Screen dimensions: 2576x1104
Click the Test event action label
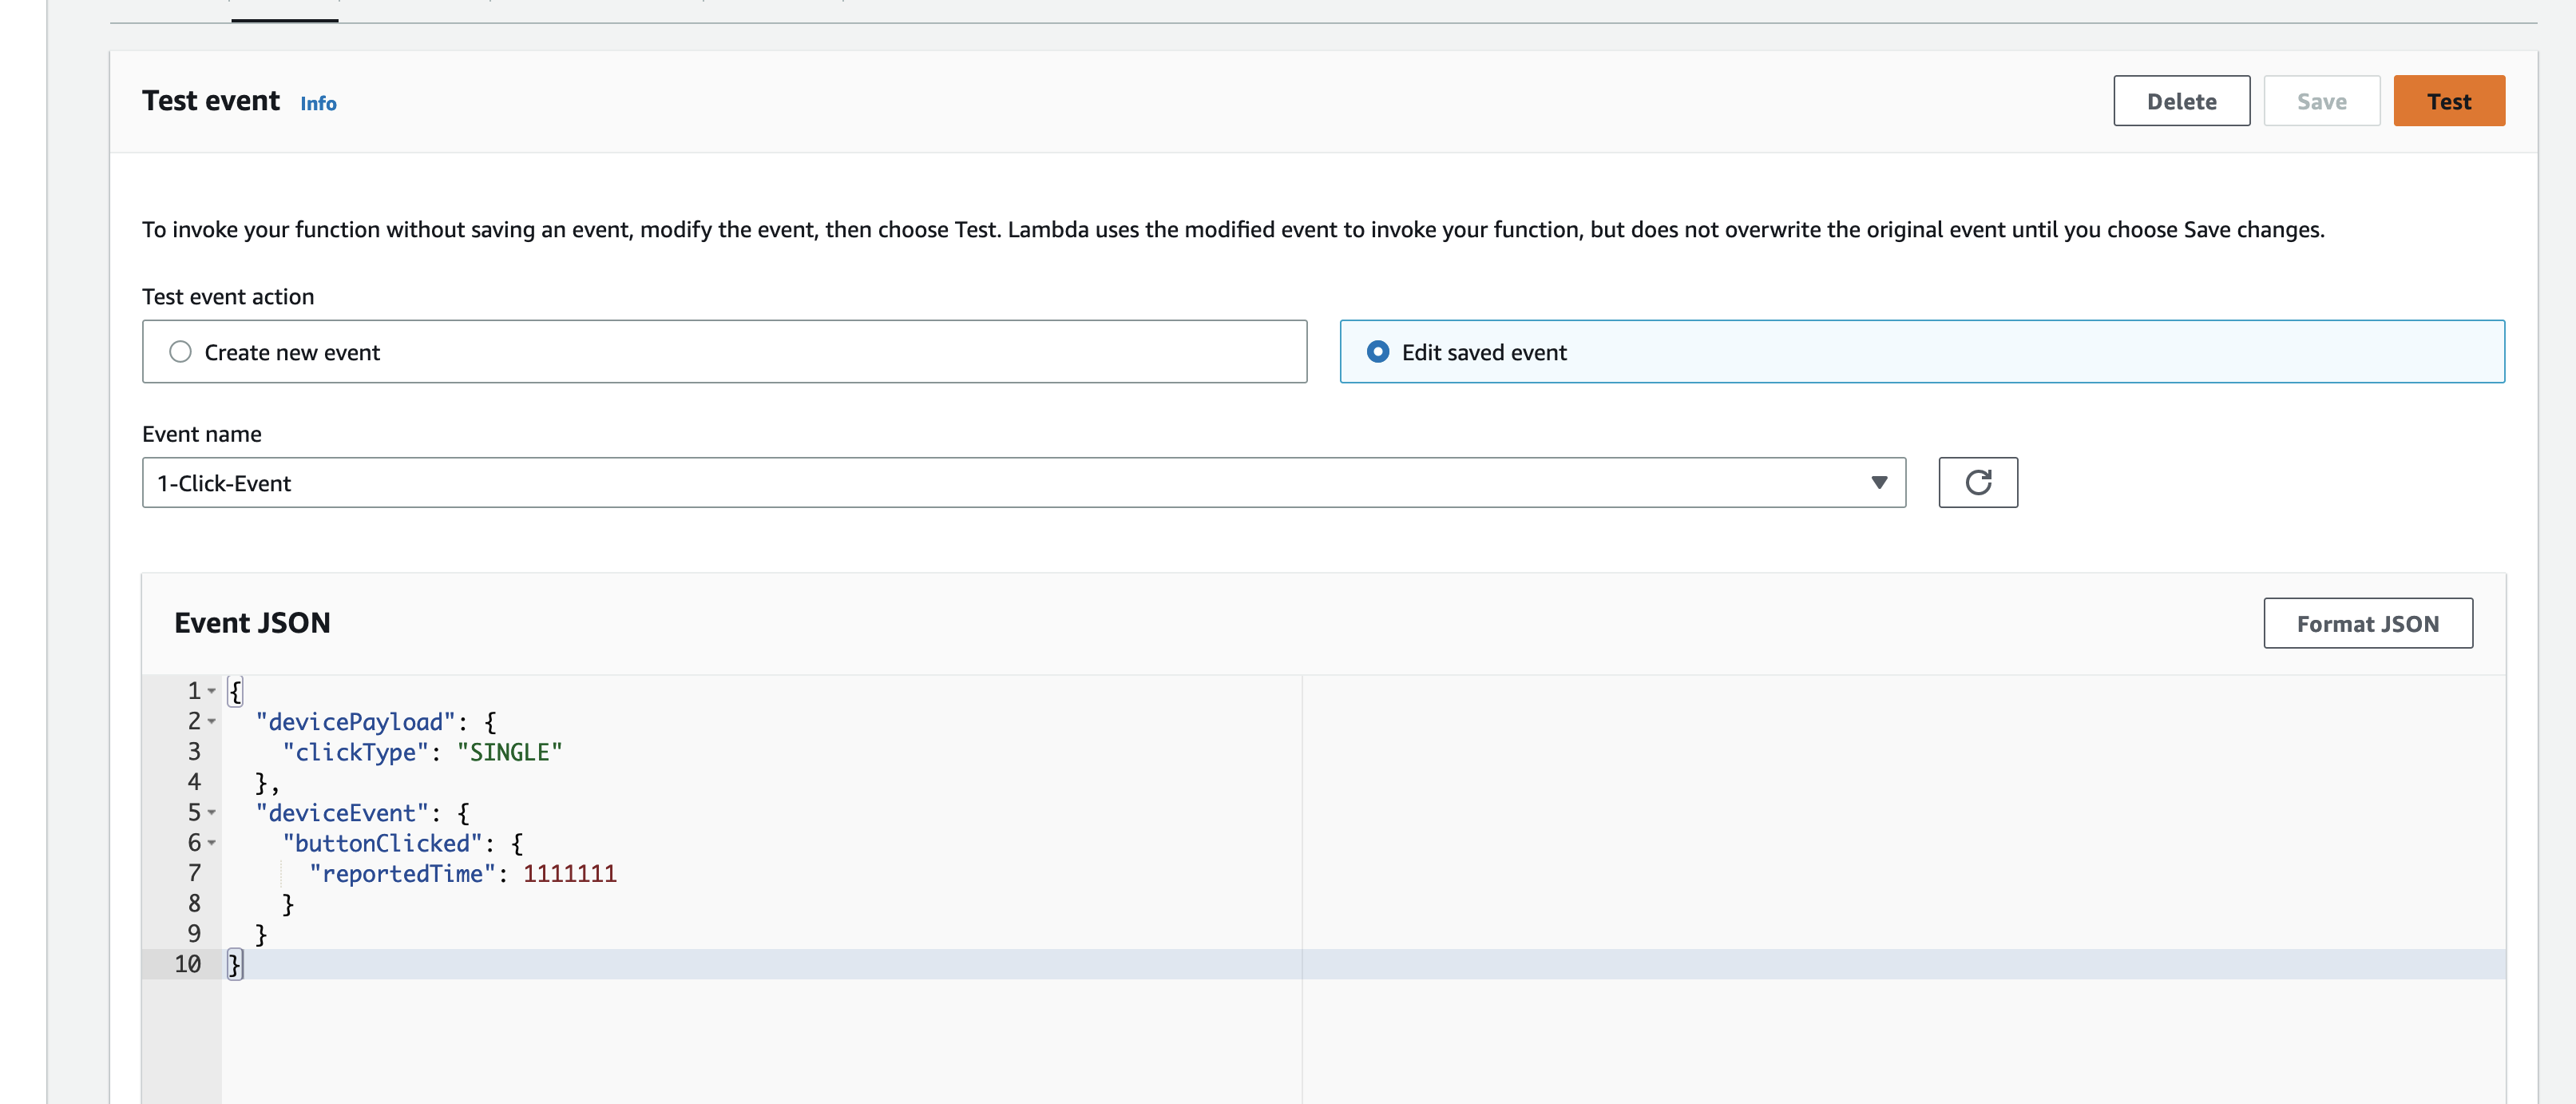pos(228,296)
